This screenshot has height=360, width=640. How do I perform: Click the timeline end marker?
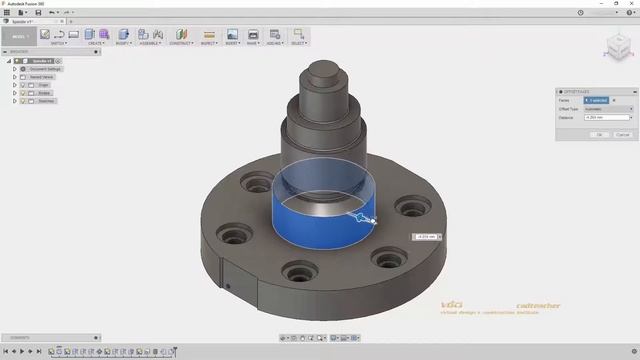(175, 351)
